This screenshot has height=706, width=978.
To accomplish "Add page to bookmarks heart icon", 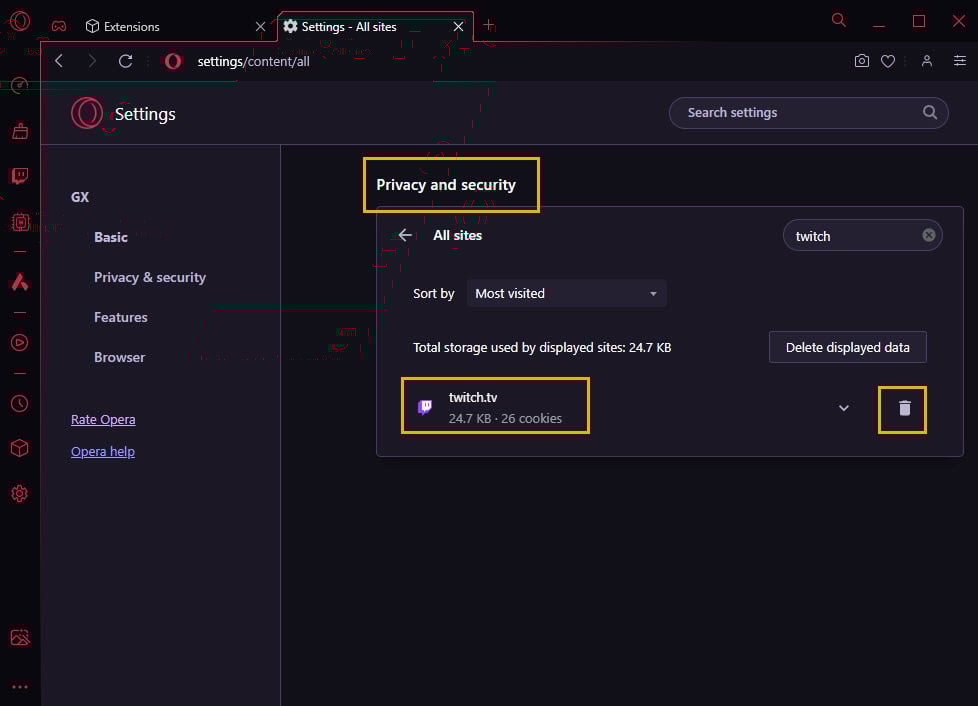I will pyautogui.click(x=888, y=60).
